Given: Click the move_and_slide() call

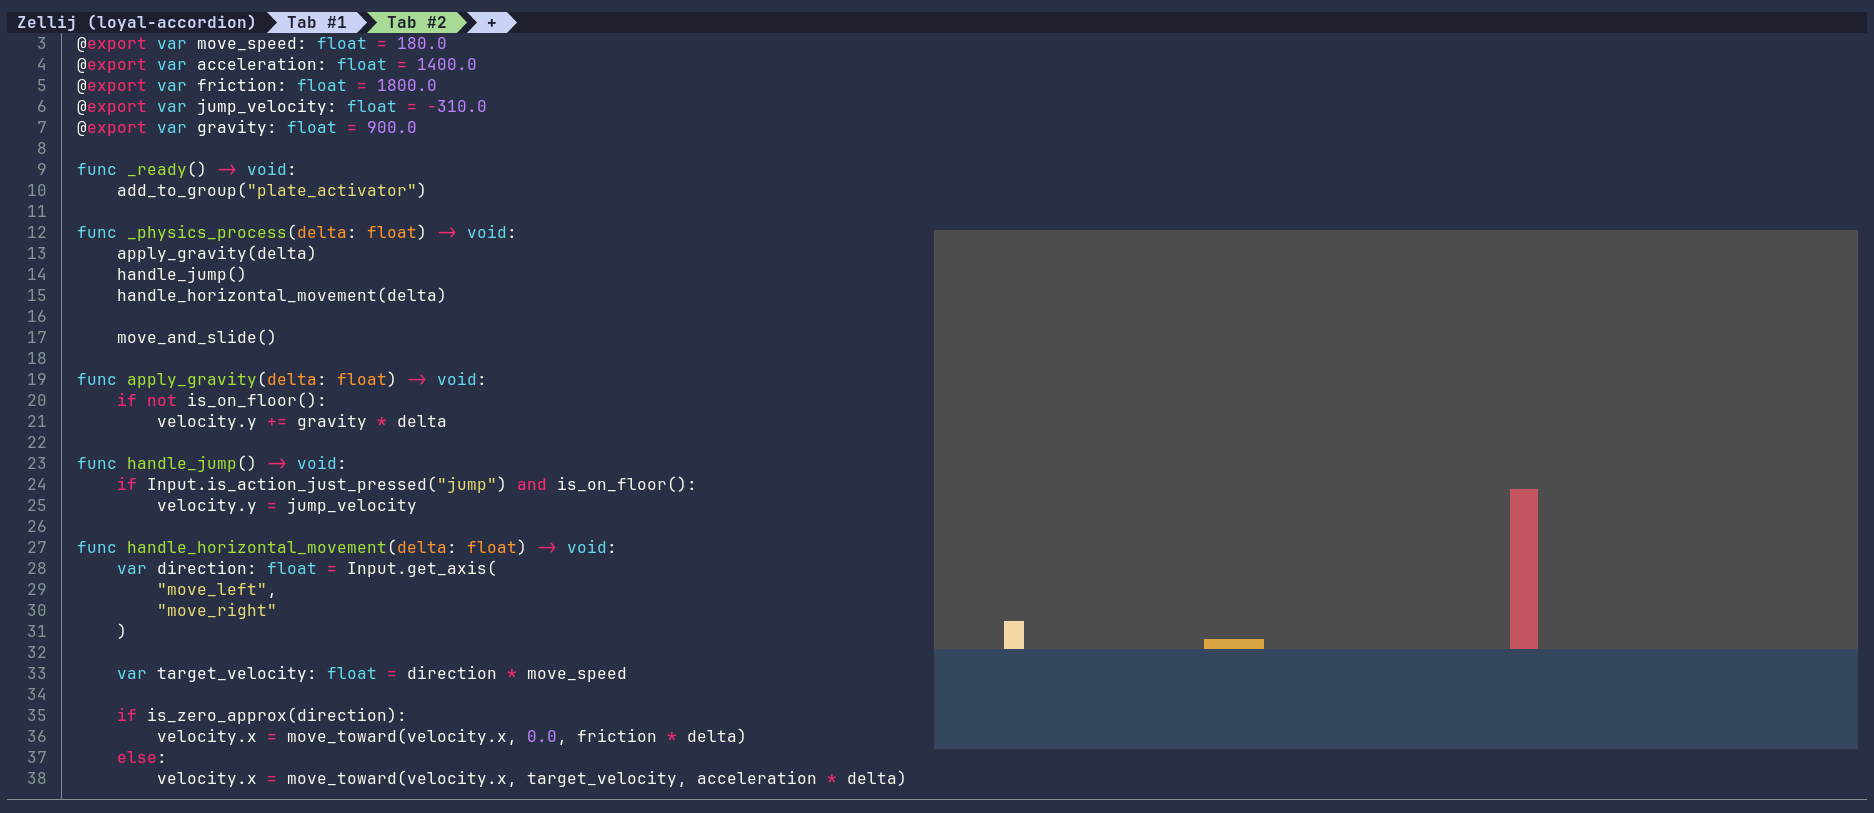Looking at the screenshot, I should [197, 338].
